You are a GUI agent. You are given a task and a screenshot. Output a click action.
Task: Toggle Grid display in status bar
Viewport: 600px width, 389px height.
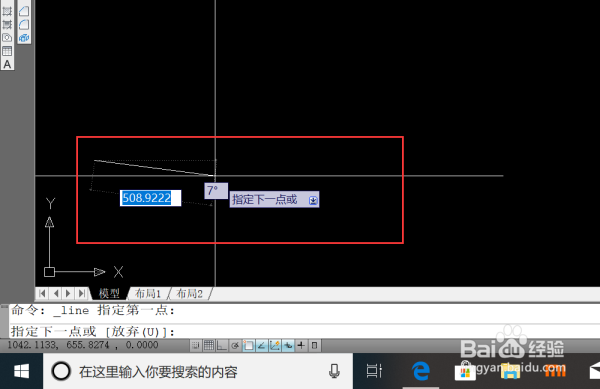(209, 346)
